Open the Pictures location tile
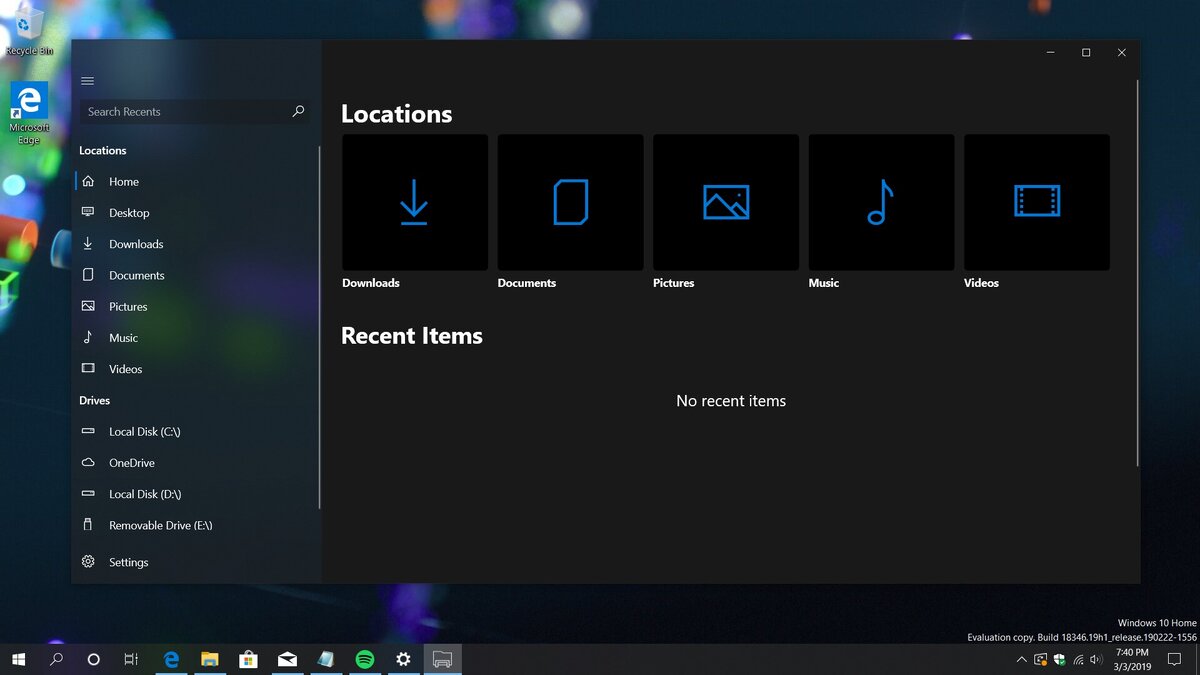This screenshot has height=675, width=1200. pyautogui.click(x=725, y=202)
